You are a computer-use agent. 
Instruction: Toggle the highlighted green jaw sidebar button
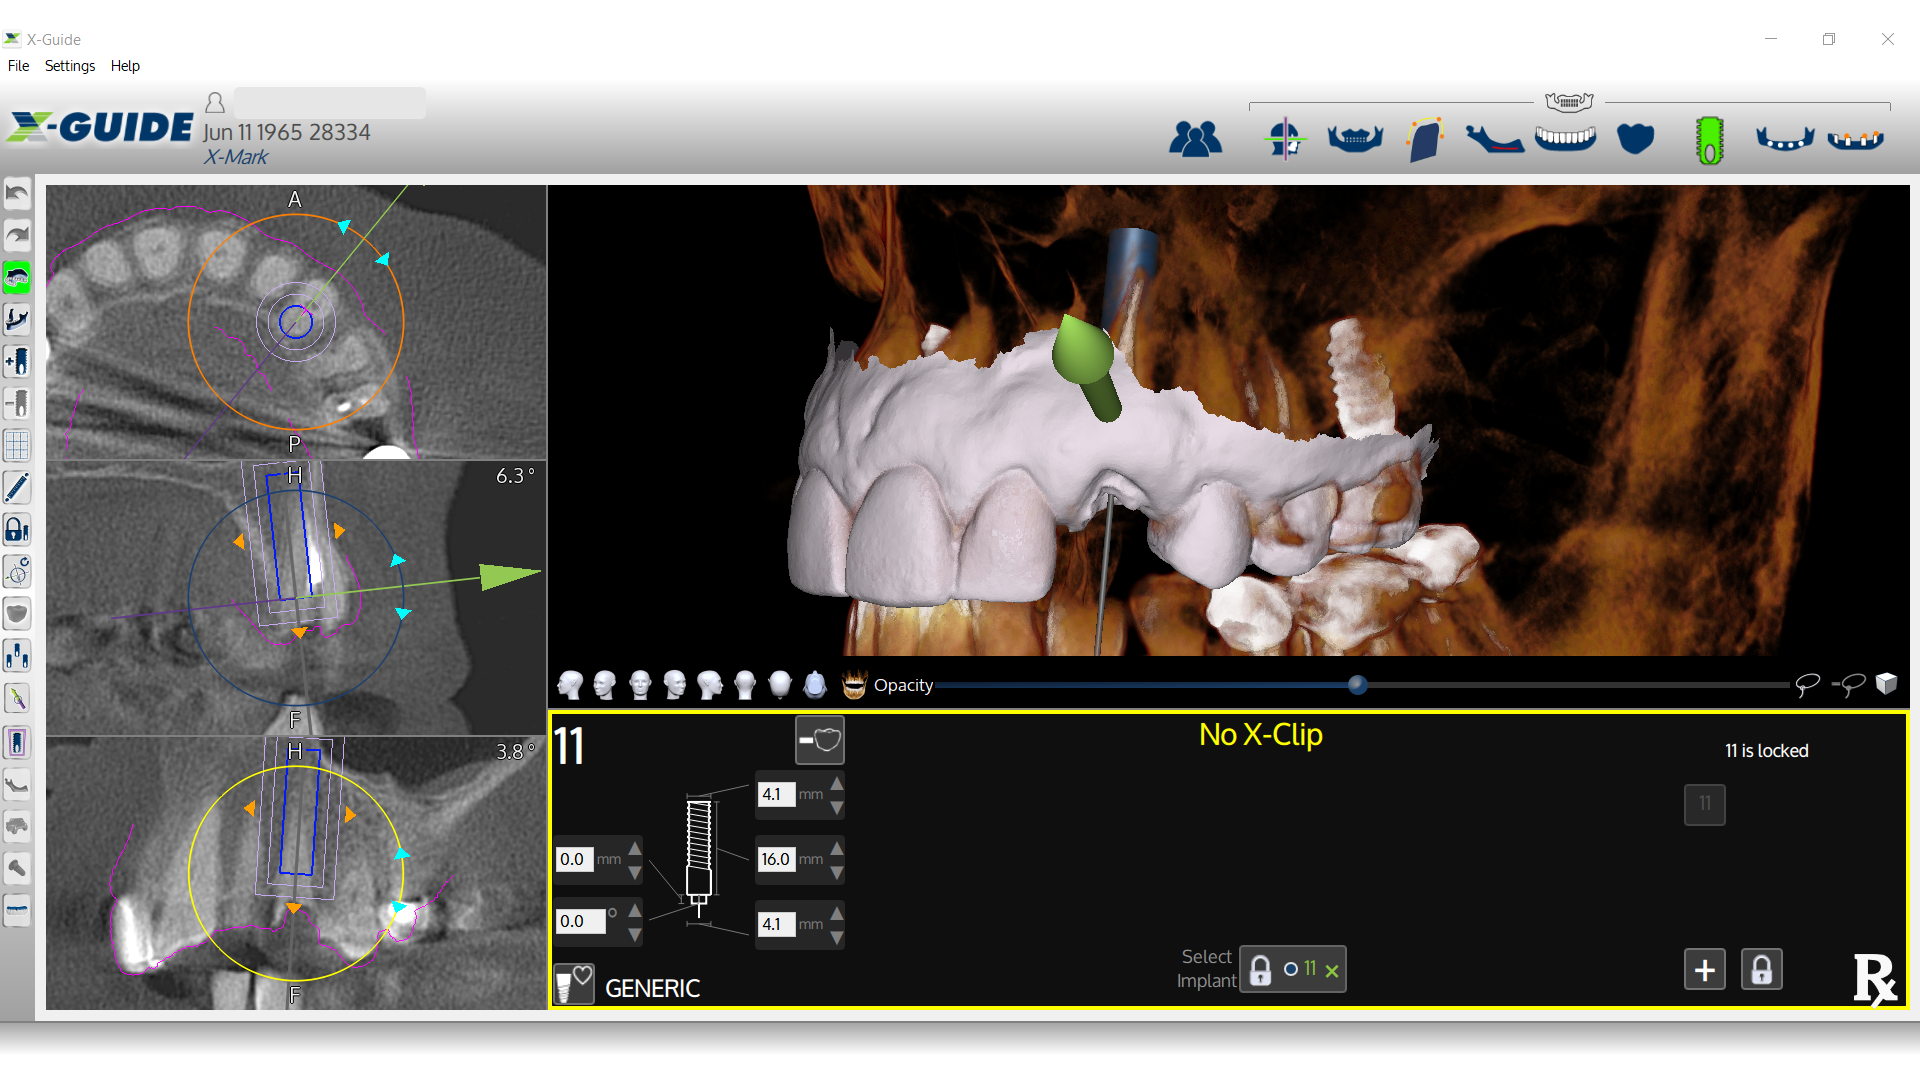(x=17, y=277)
